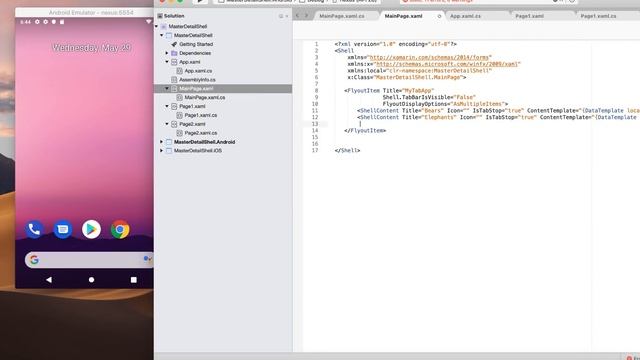
Task: Click the FlyoutItem opening tag on line 8
Action: pyautogui.click(x=362, y=91)
